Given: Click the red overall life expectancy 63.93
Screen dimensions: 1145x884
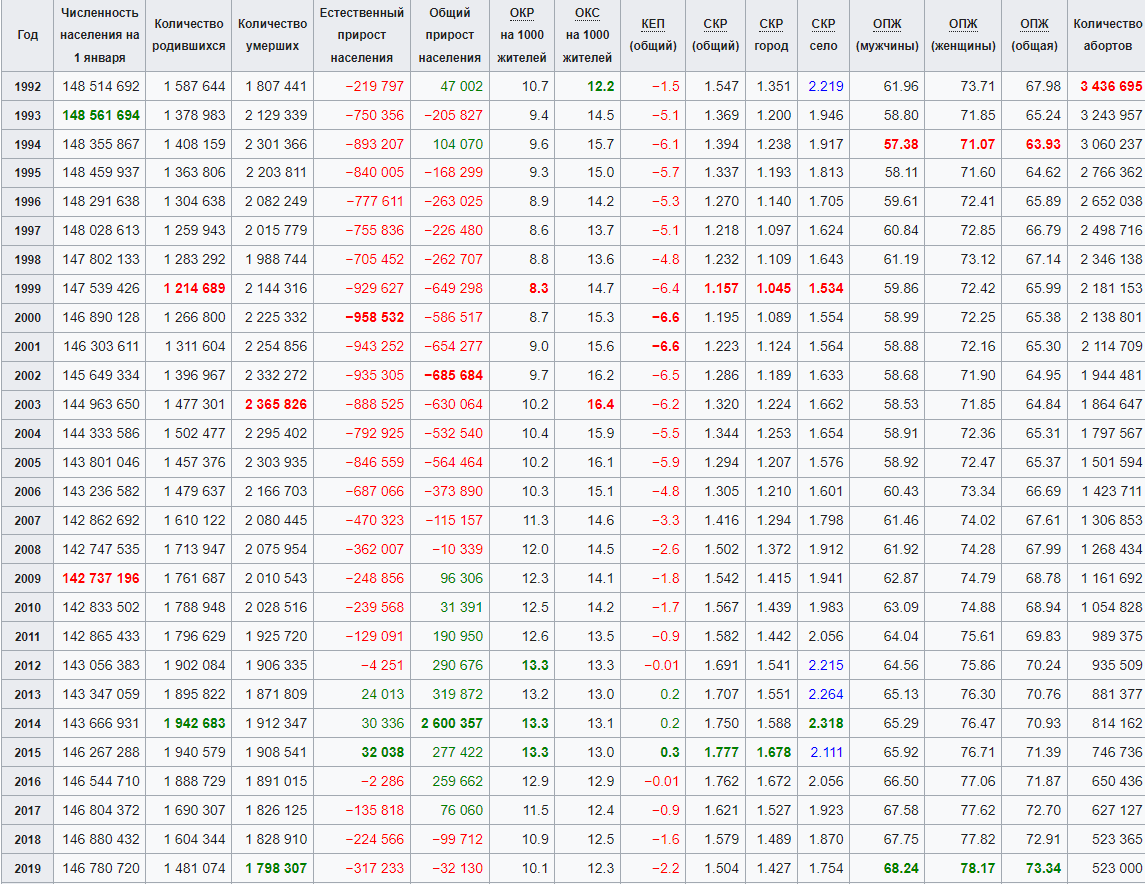Looking at the screenshot, I should 1043,145.
